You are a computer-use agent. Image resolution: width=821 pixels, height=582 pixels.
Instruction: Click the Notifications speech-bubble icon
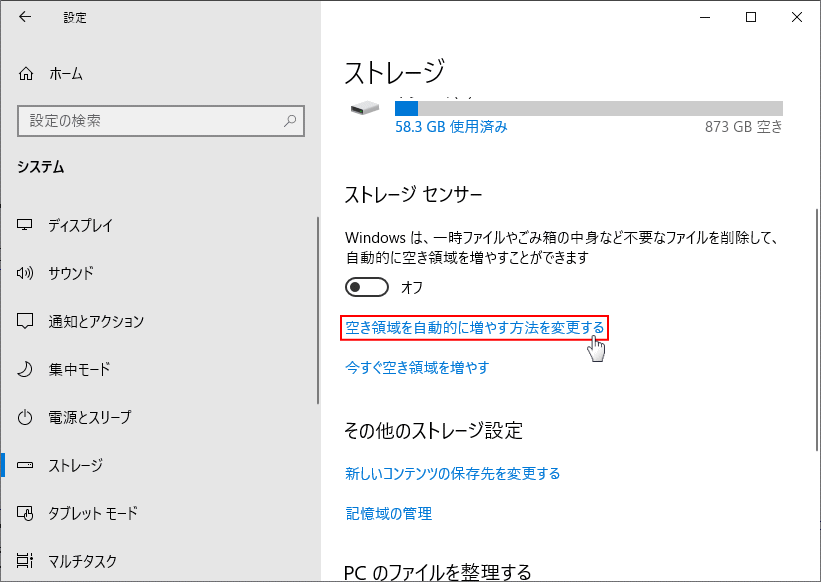[25, 321]
